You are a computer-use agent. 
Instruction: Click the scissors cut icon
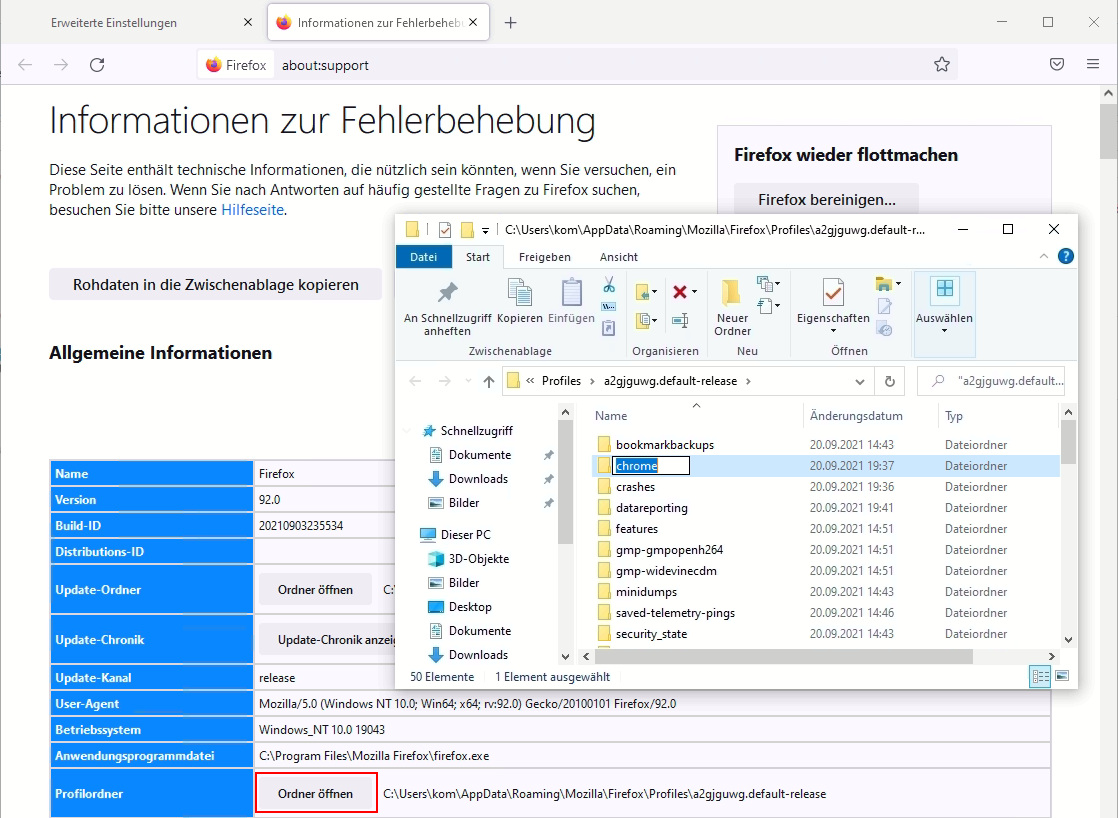(608, 285)
